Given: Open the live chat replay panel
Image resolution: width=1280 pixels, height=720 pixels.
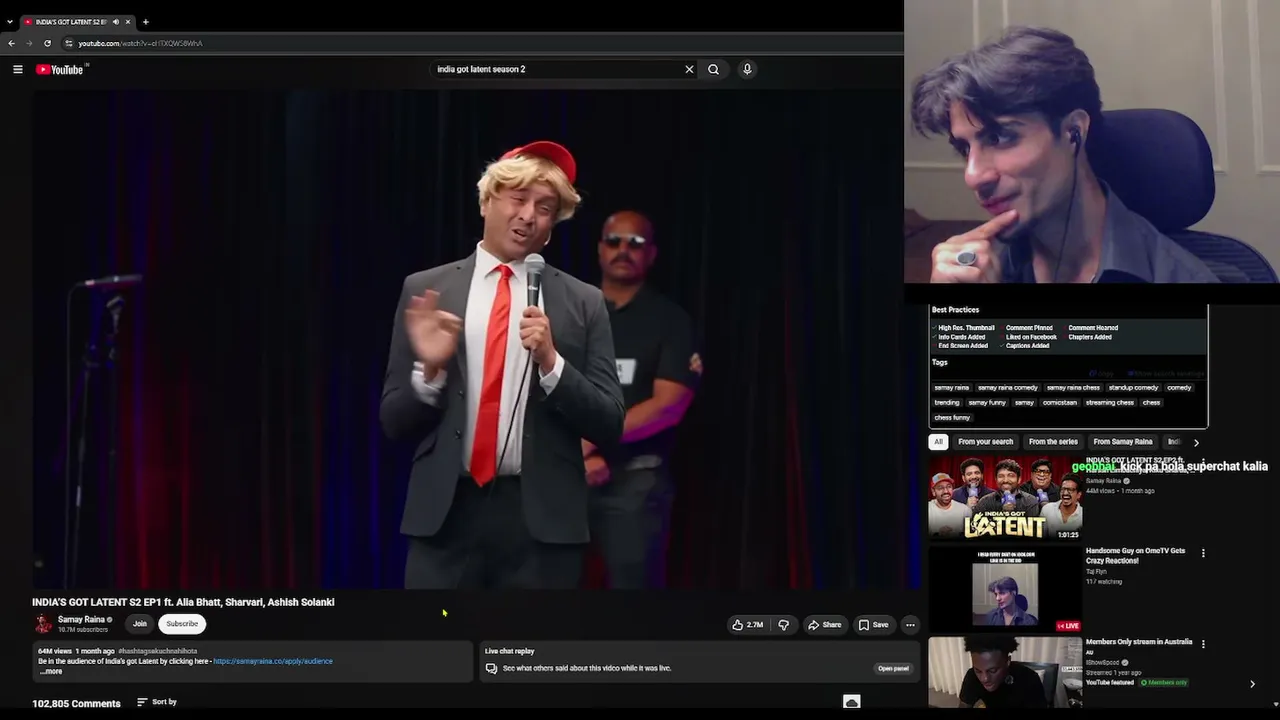Looking at the screenshot, I should [893, 668].
